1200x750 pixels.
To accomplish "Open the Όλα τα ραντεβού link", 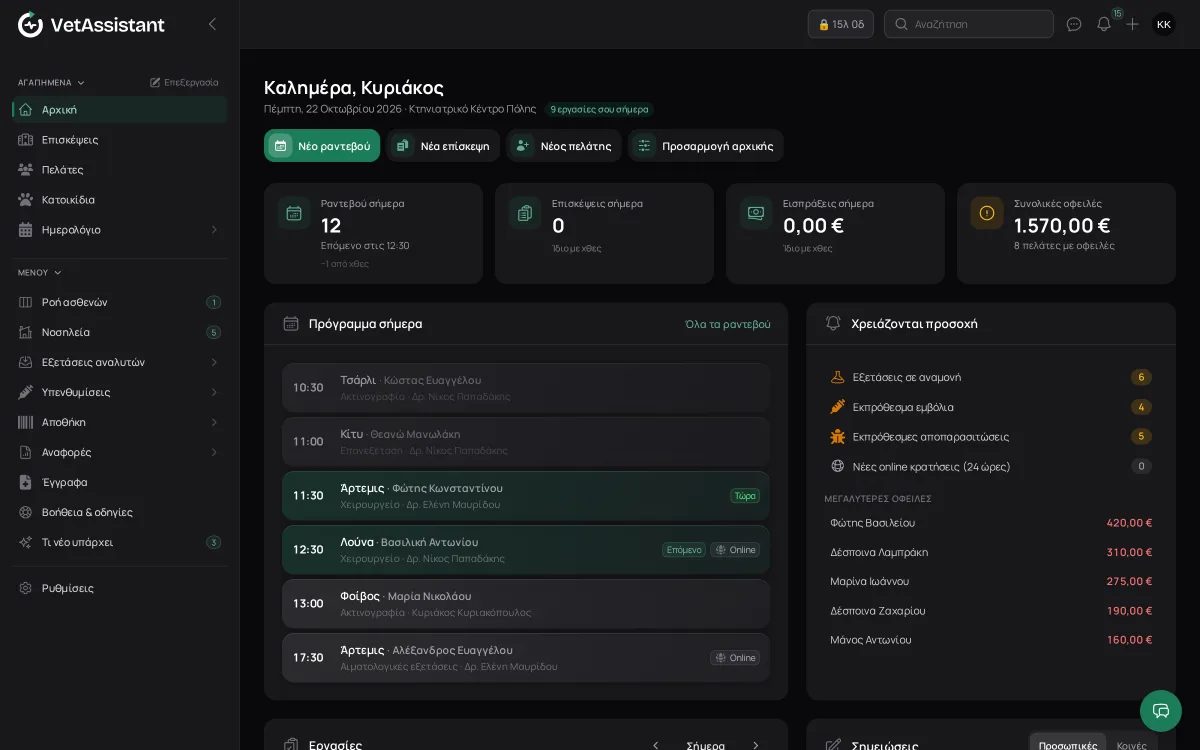I will (728, 324).
